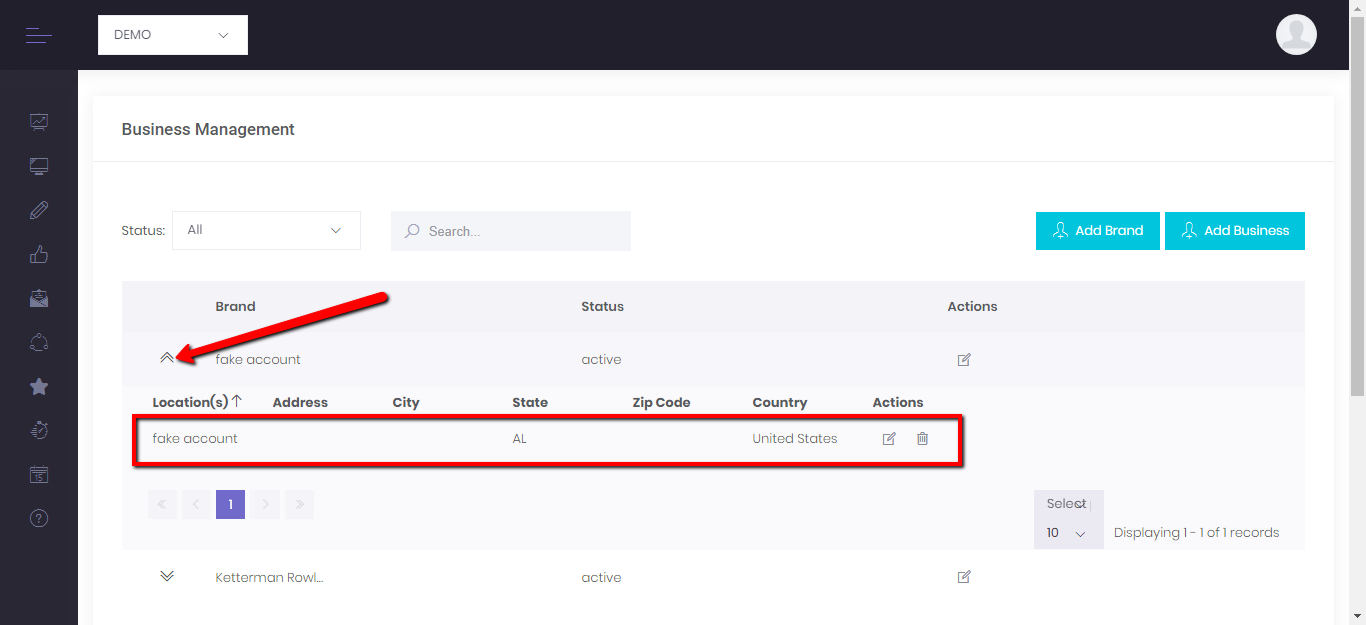Screen dimensions: 1366x625
Task: Open the page size dropdown showing 10
Action: tap(1067, 533)
